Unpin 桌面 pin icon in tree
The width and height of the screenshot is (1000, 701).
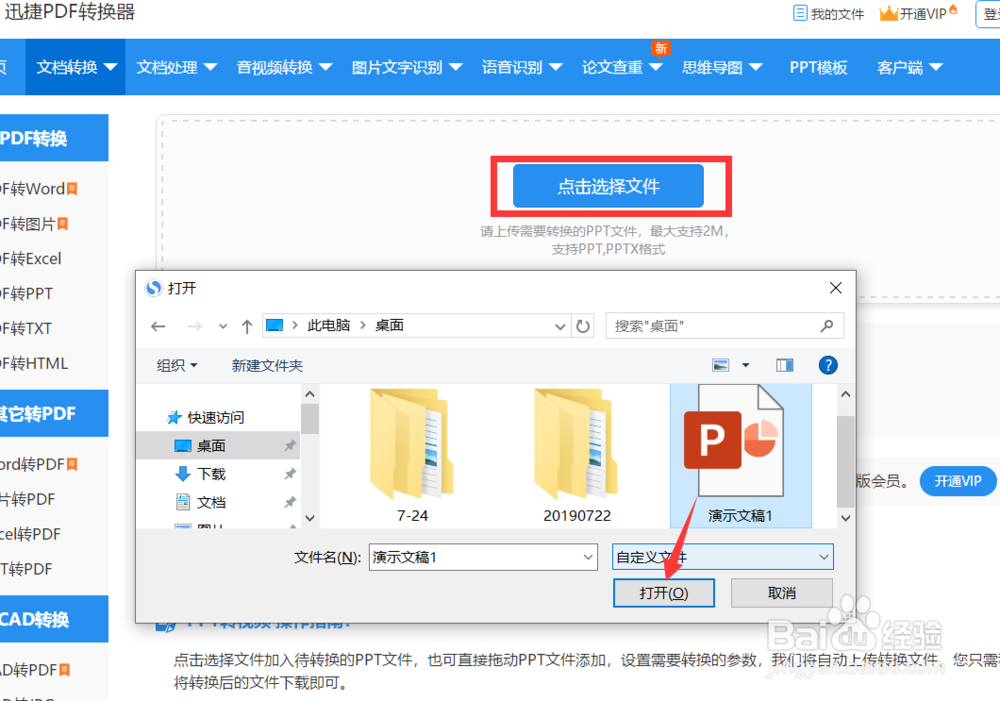coord(290,446)
